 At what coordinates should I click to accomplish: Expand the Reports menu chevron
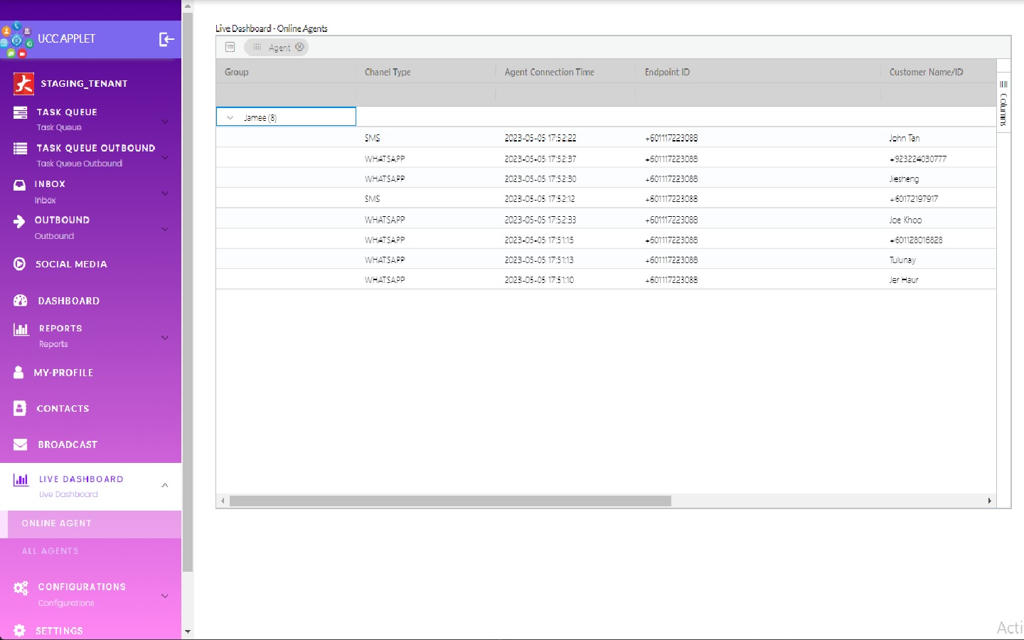[x=165, y=338]
